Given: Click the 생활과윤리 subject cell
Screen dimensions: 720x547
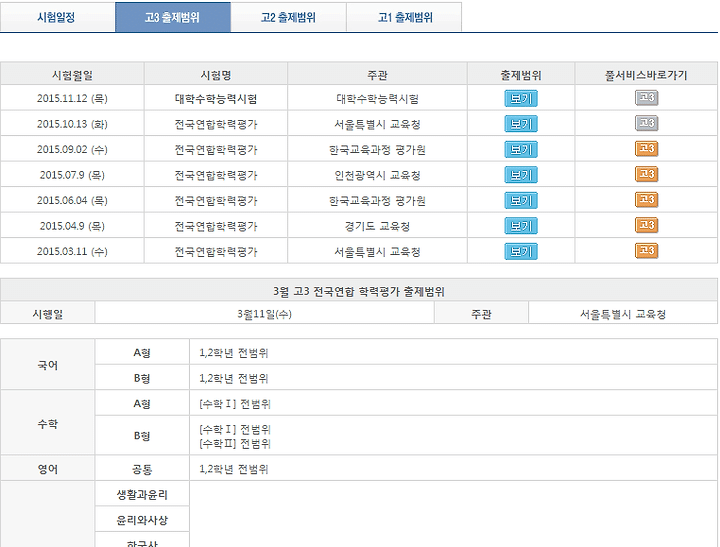Looking at the screenshot, I should 142,495.
